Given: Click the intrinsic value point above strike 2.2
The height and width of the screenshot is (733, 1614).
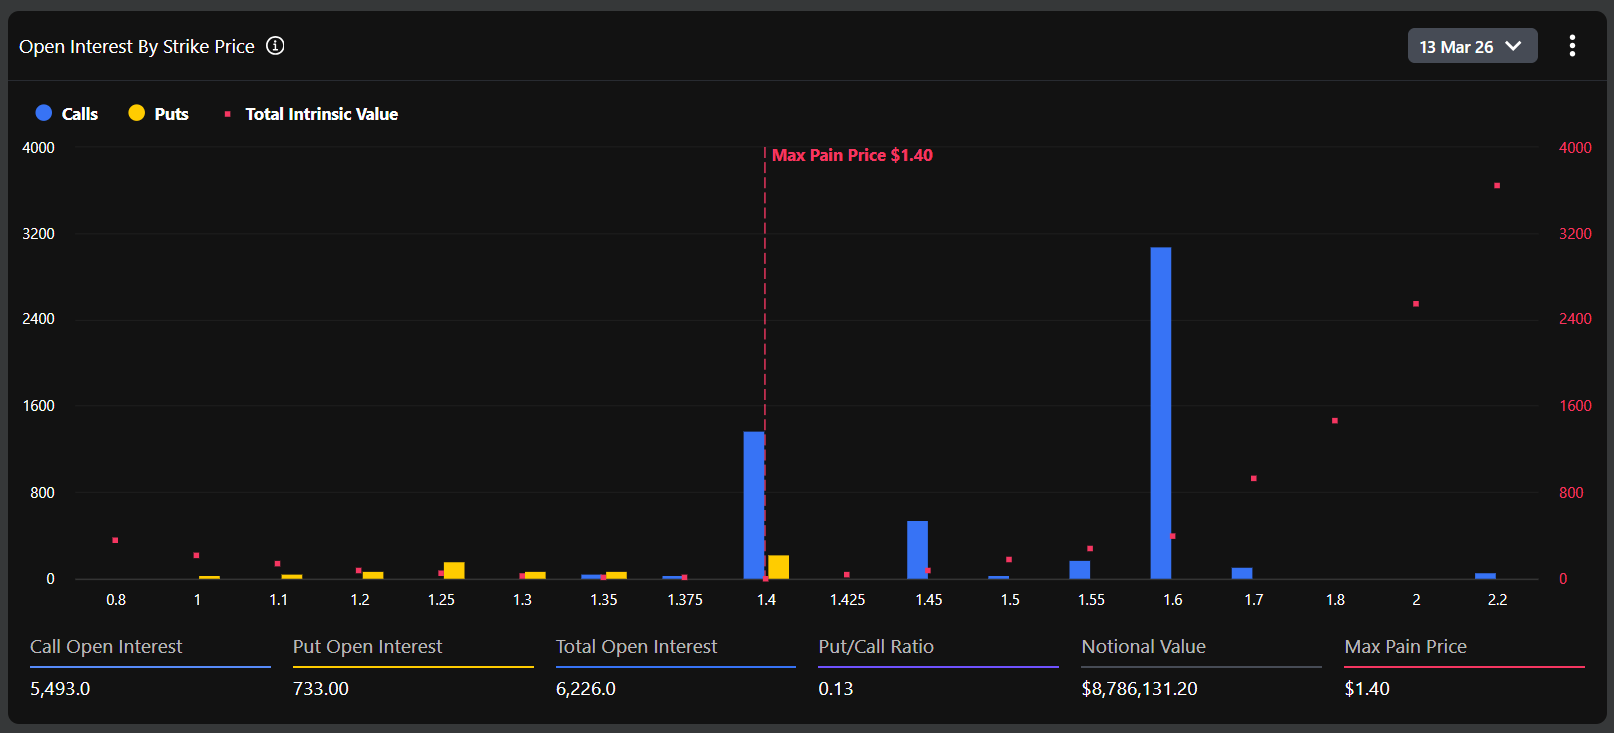Looking at the screenshot, I should (x=1497, y=186).
